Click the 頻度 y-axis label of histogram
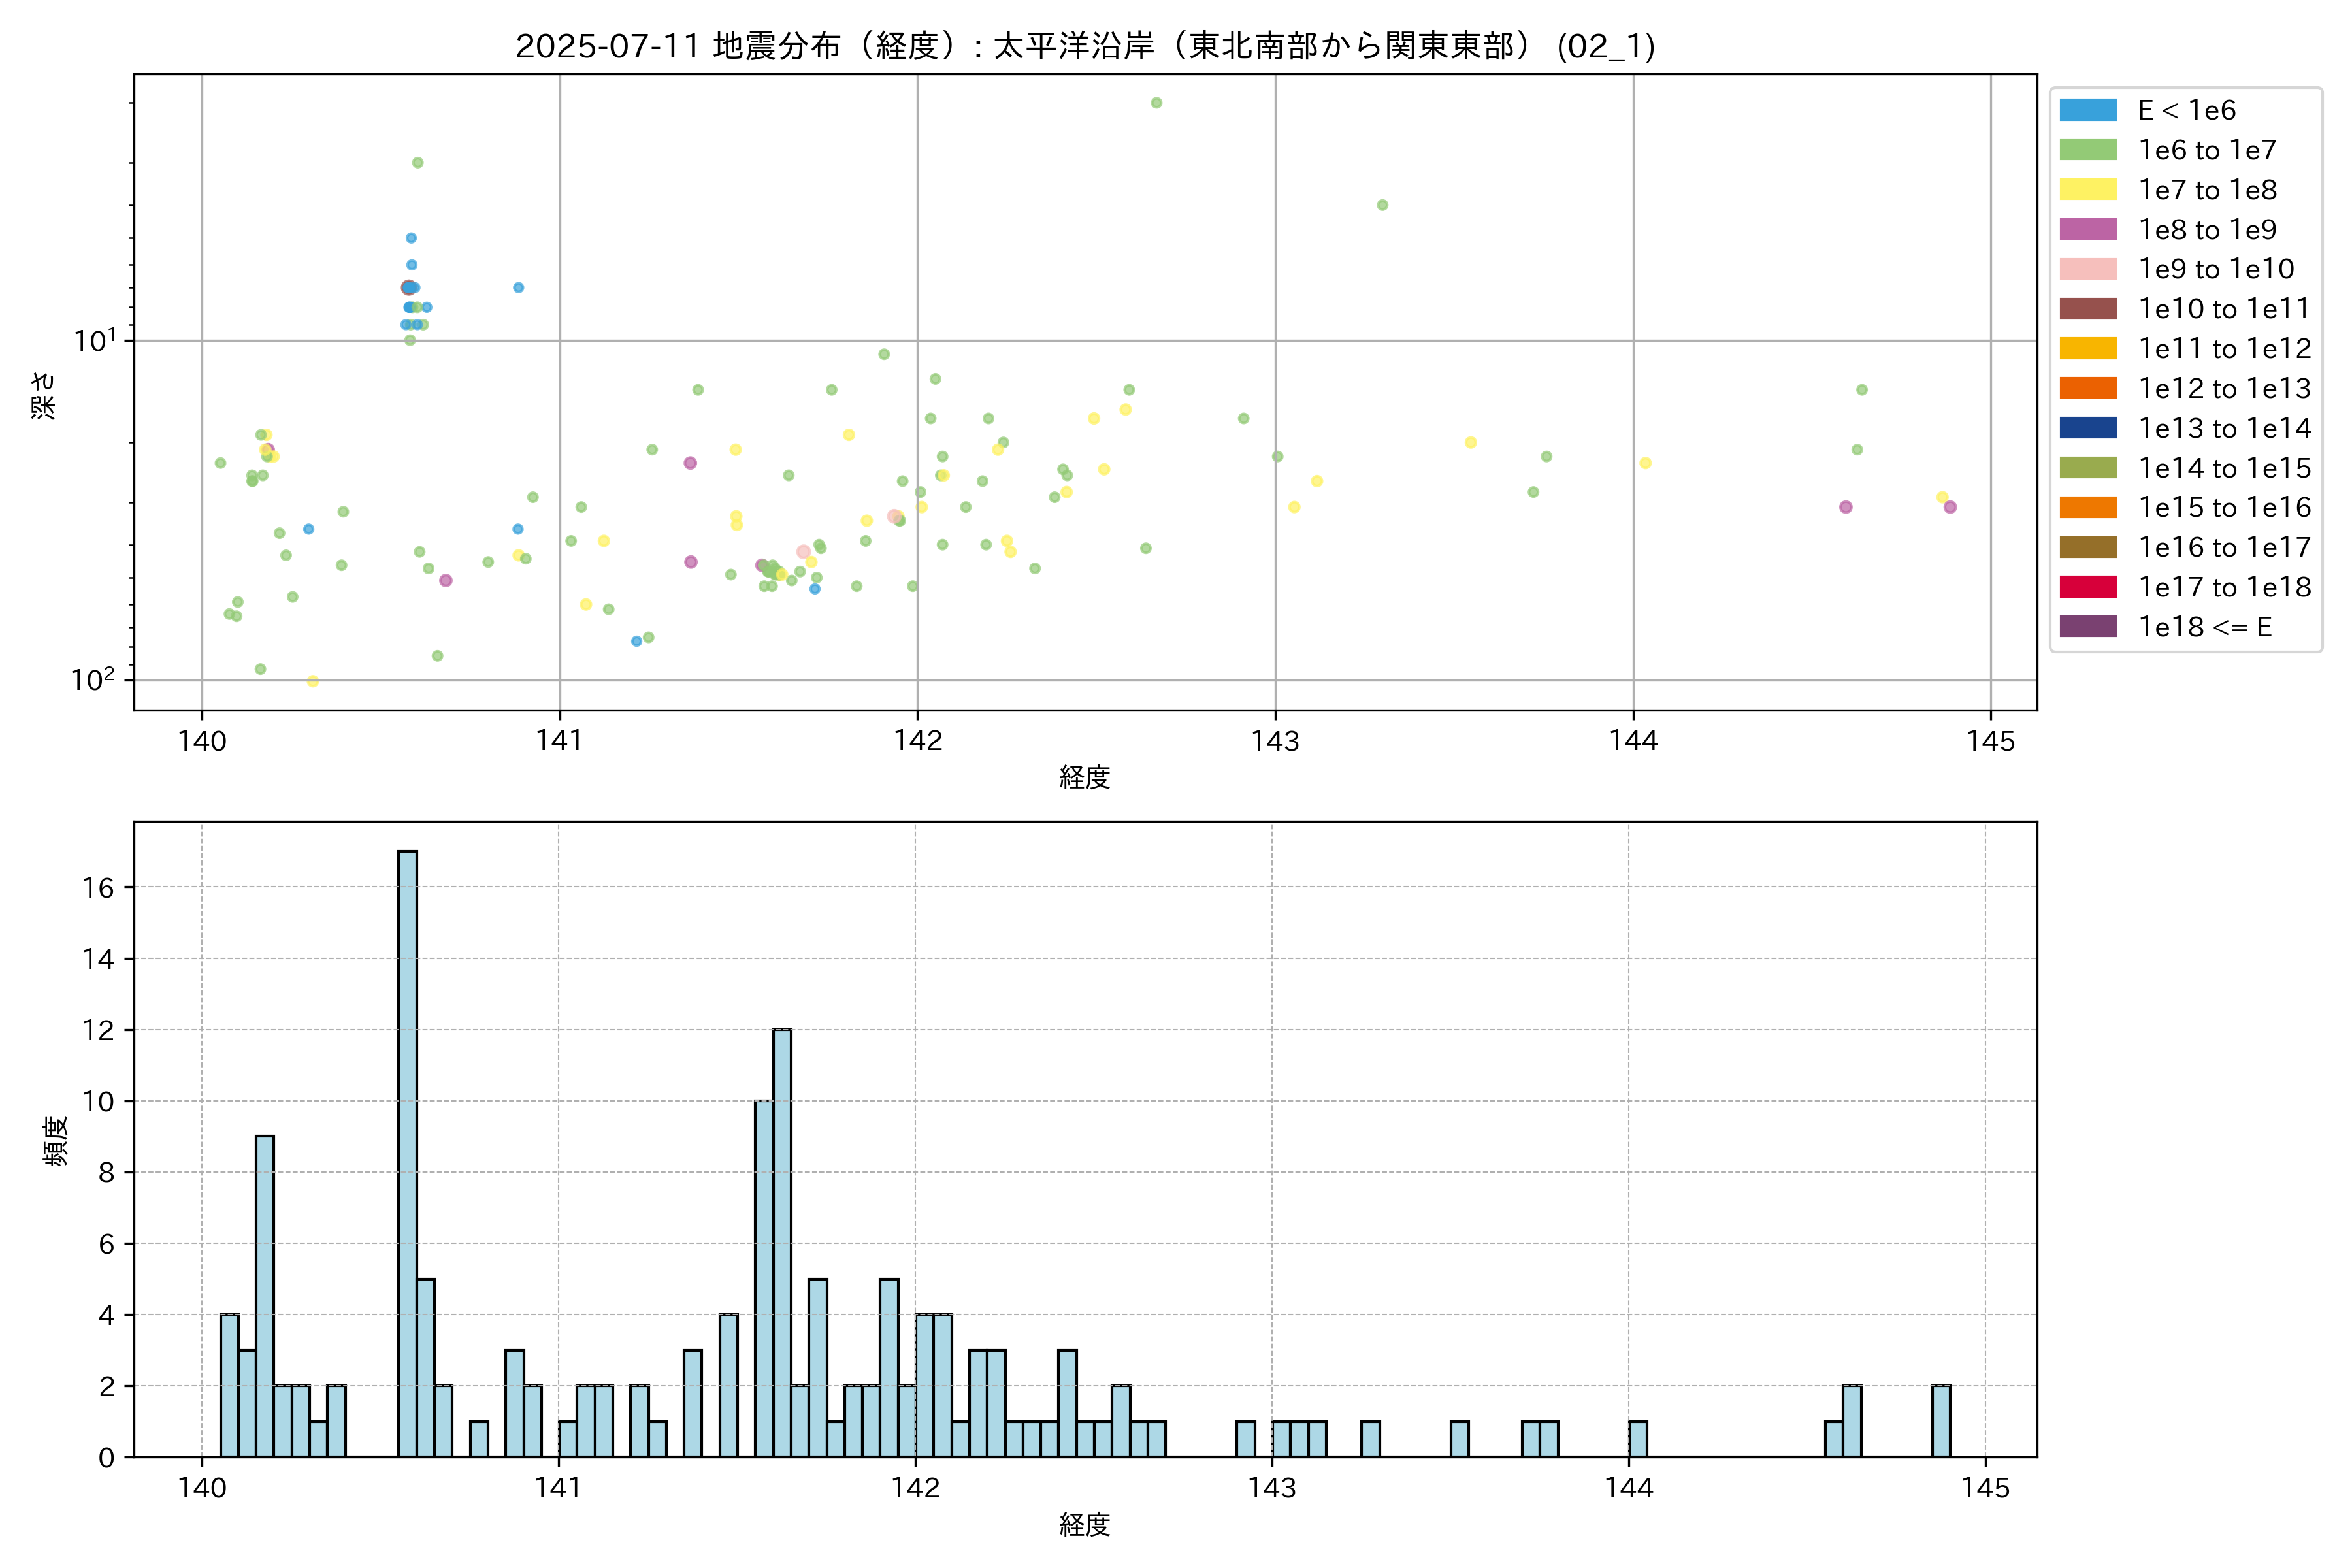The width and height of the screenshot is (2352, 1568). click(56, 1140)
